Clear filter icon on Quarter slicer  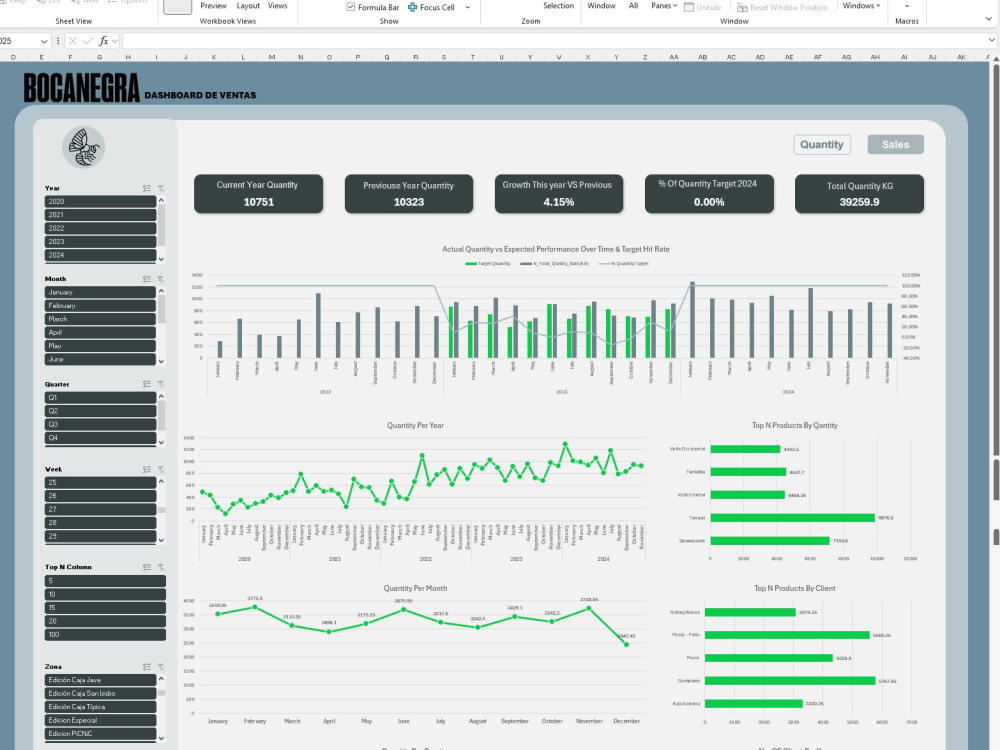[161, 384]
